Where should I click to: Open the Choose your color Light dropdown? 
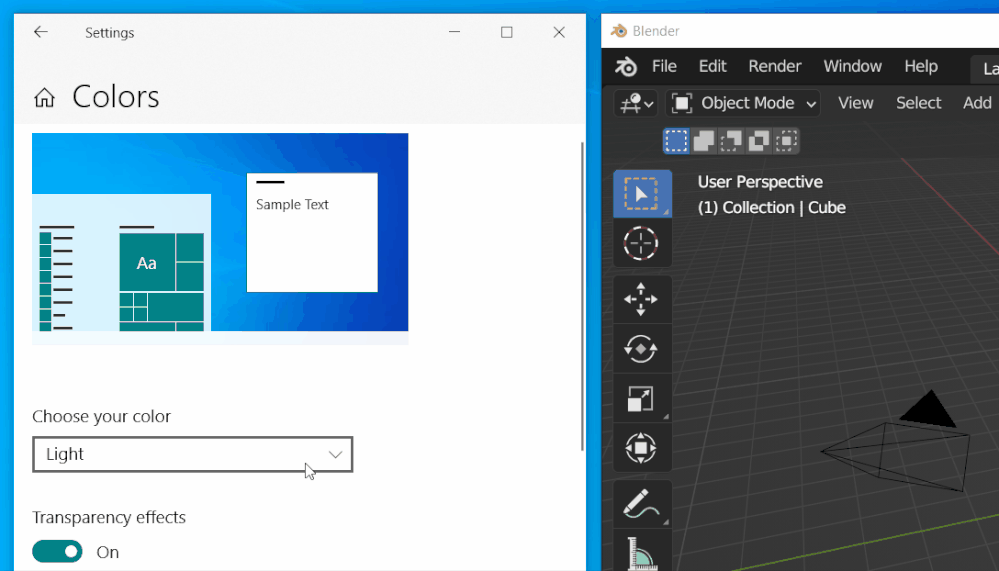click(192, 454)
